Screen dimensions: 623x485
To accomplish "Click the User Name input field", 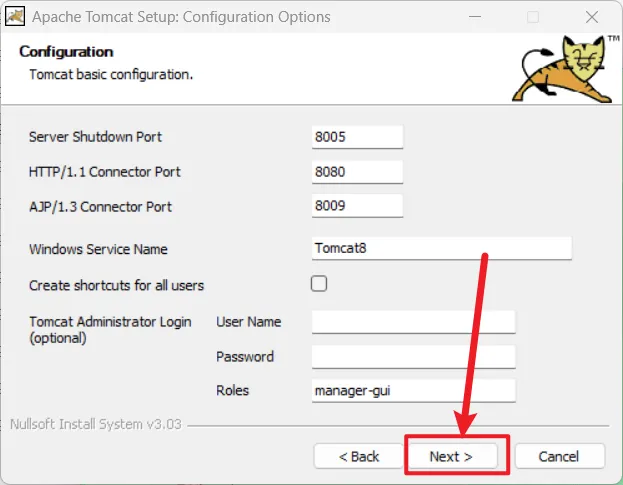I will (x=414, y=322).
